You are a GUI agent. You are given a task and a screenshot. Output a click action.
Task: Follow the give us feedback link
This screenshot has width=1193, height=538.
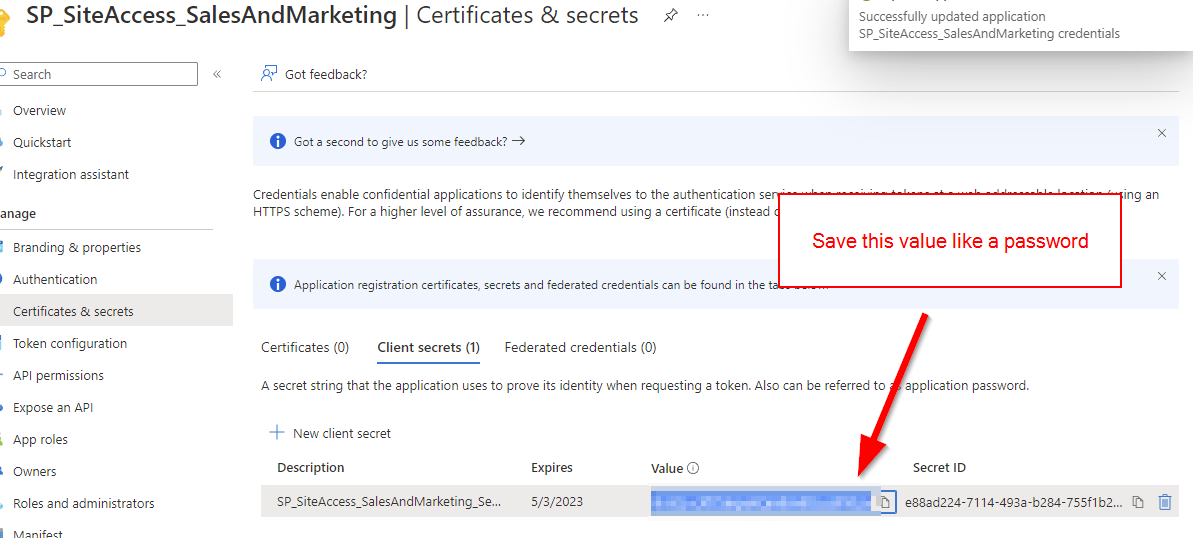pyautogui.click(x=409, y=142)
